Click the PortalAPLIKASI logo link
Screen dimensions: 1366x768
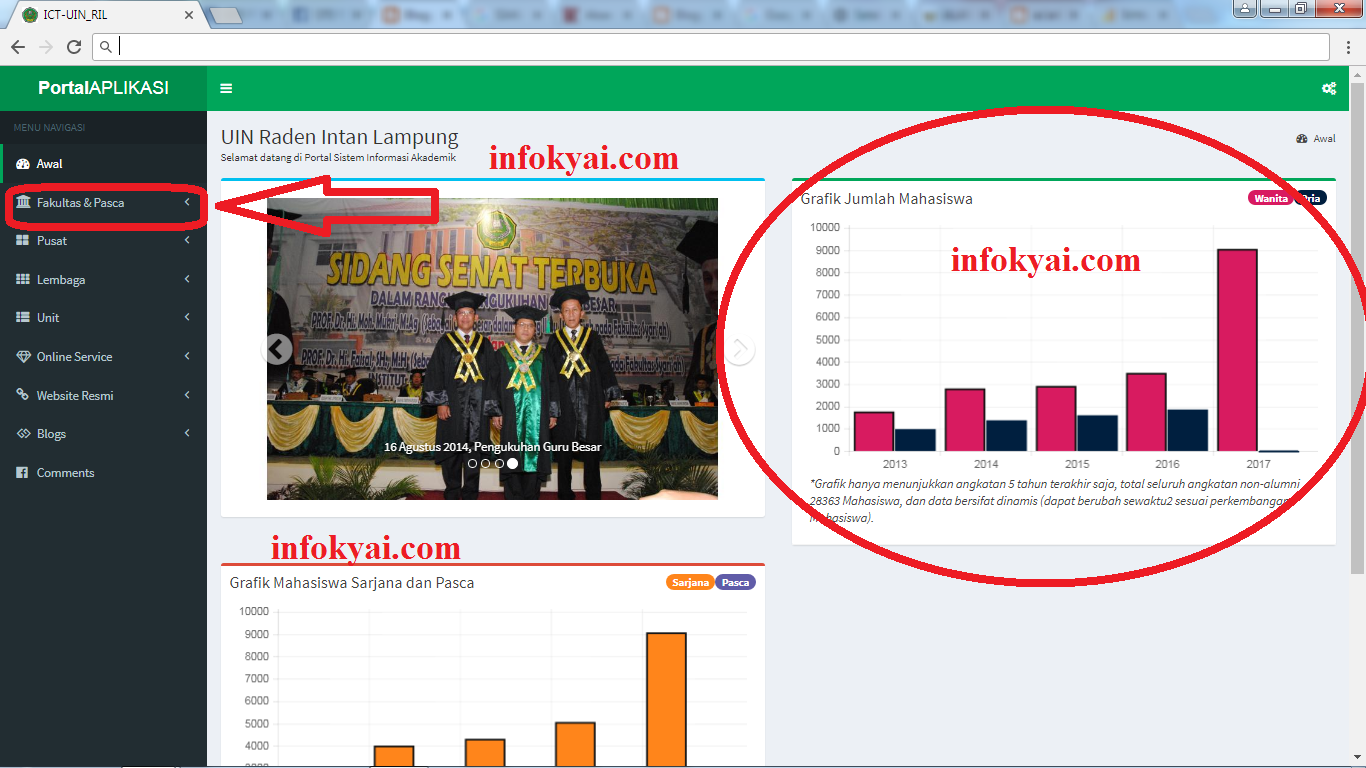tap(103, 88)
